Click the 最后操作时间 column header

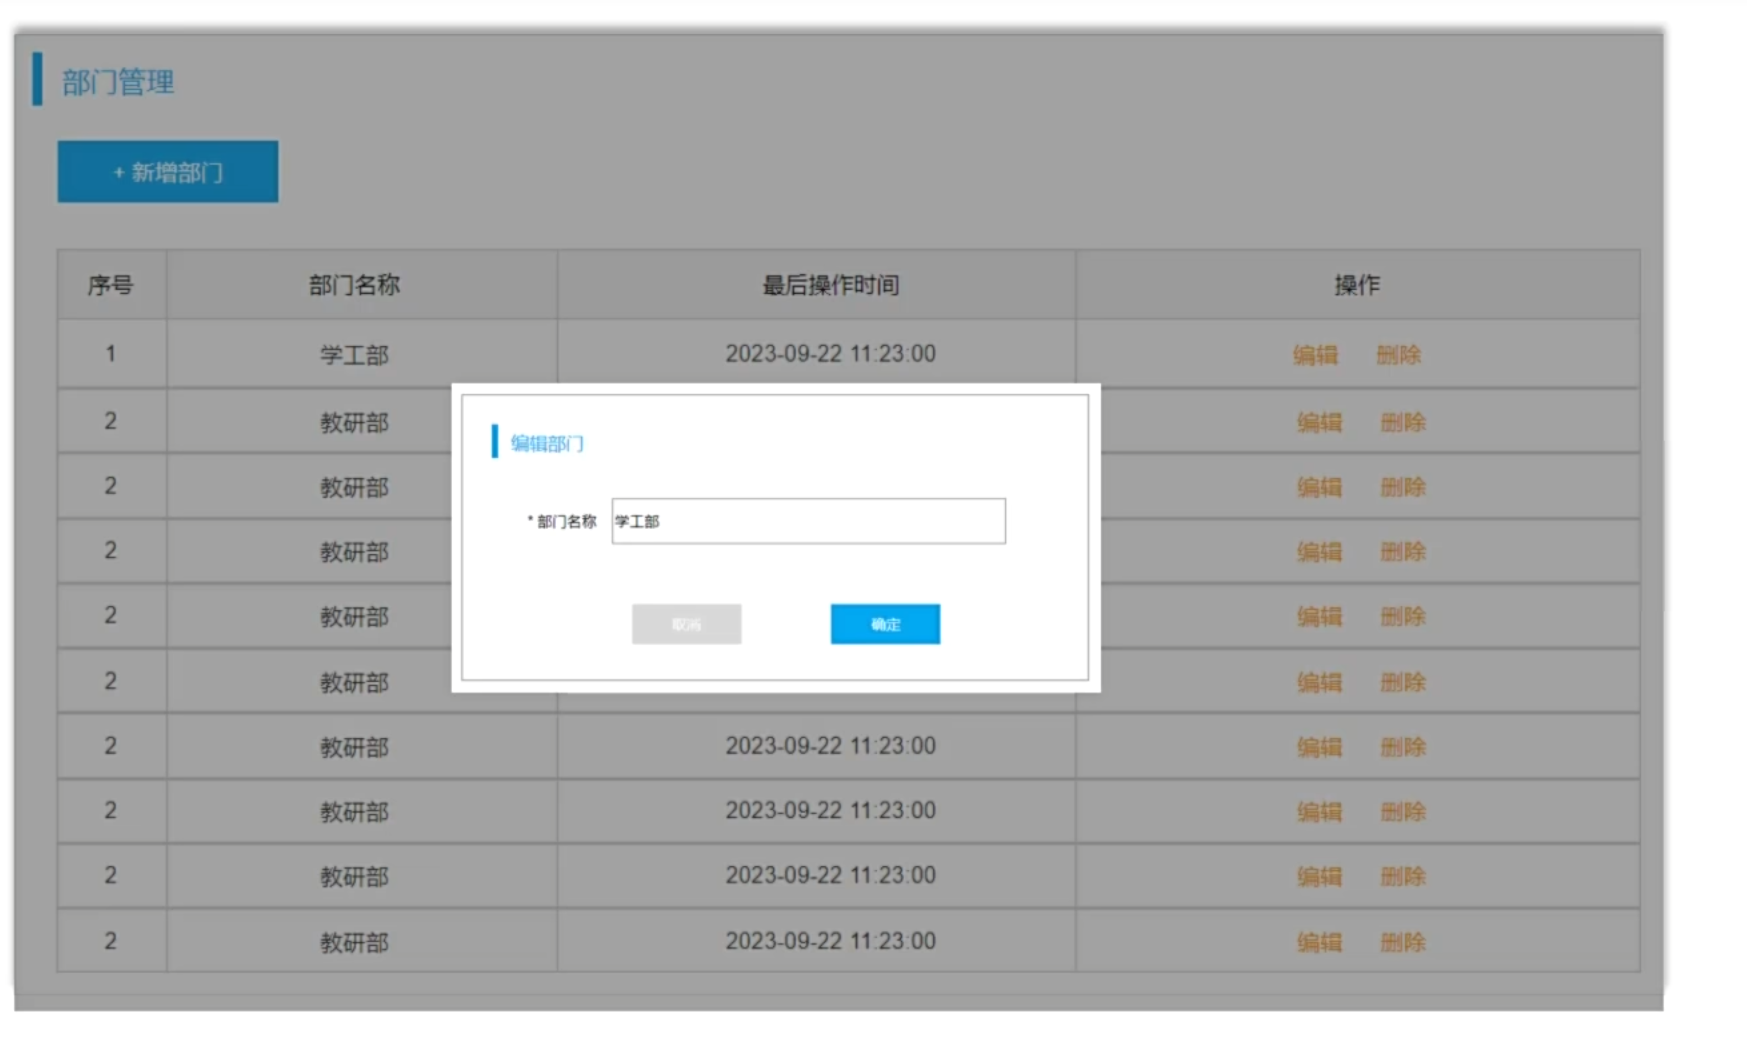pyautogui.click(x=830, y=286)
